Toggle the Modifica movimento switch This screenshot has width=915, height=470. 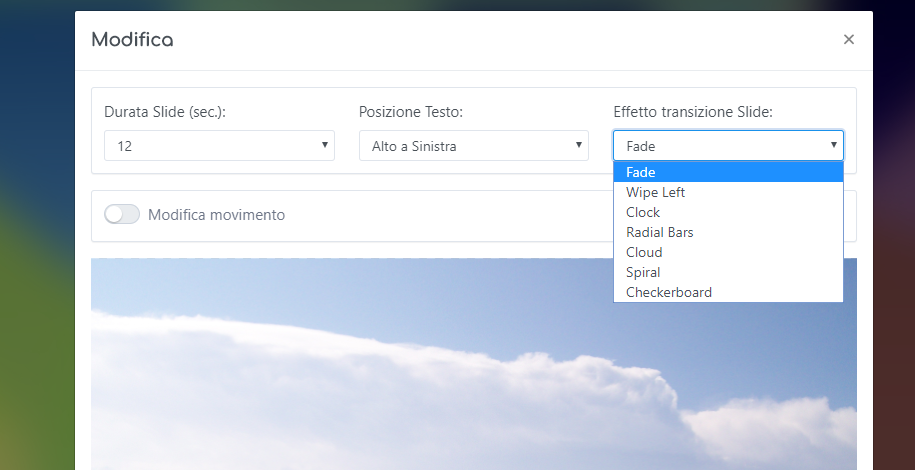point(122,214)
